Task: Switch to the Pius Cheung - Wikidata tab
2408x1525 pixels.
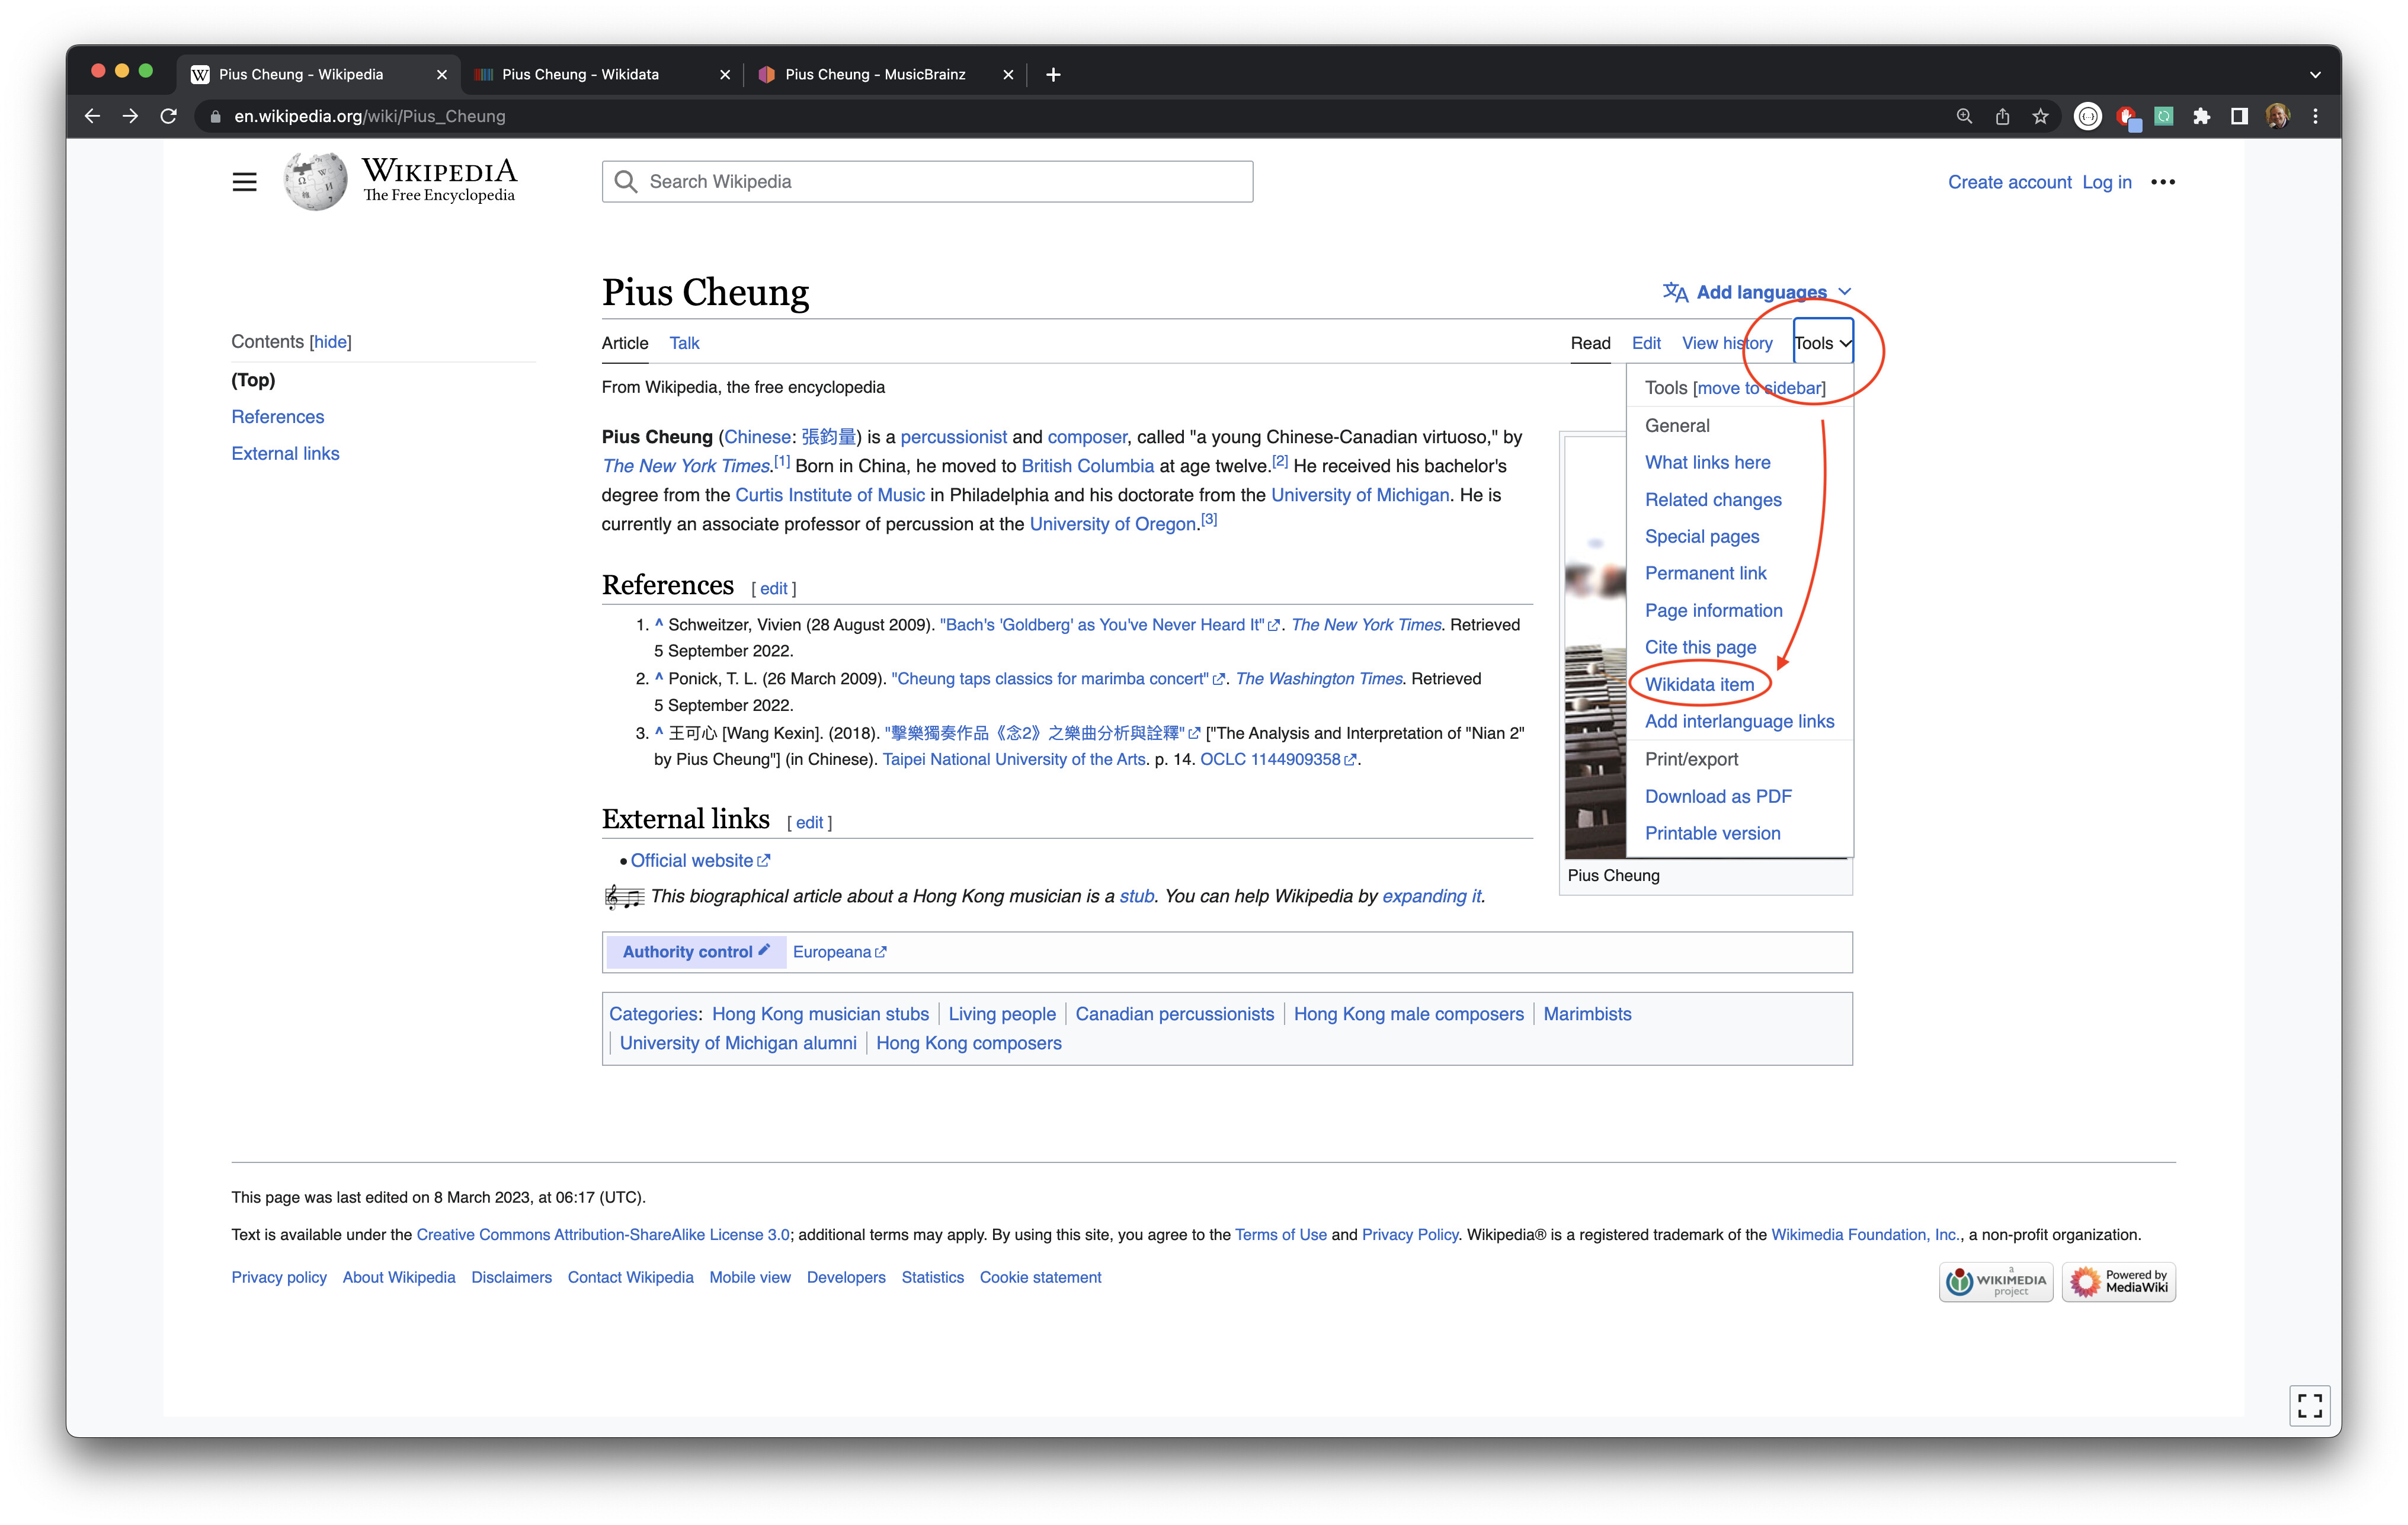Action: [580, 75]
